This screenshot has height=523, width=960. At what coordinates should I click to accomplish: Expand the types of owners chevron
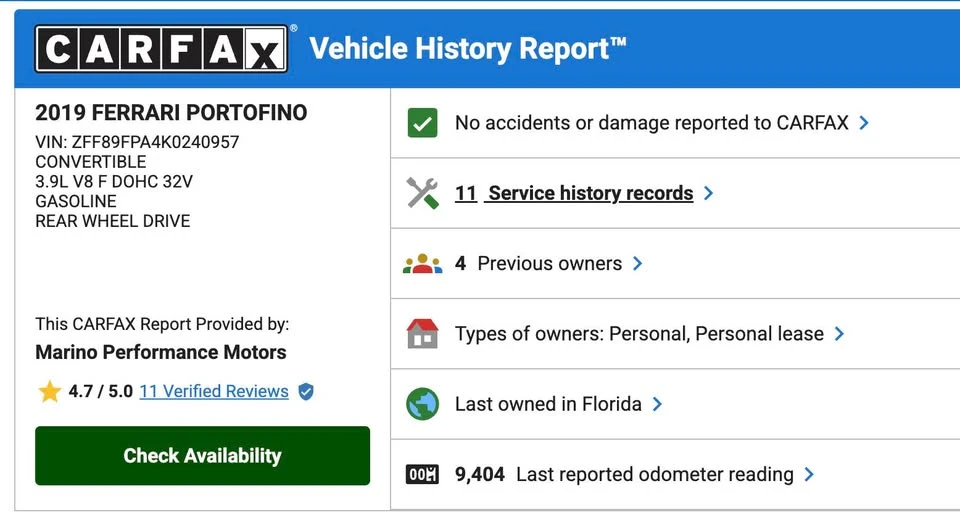point(839,334)
